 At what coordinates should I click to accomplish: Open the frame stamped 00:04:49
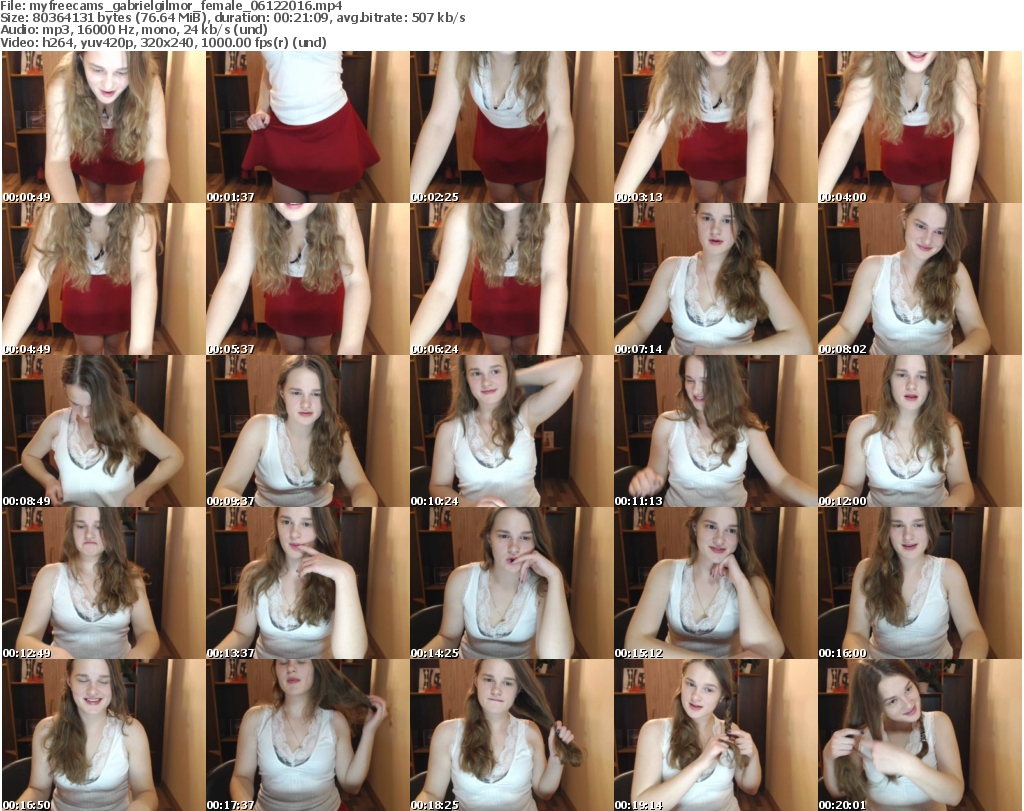coord(104,279)
